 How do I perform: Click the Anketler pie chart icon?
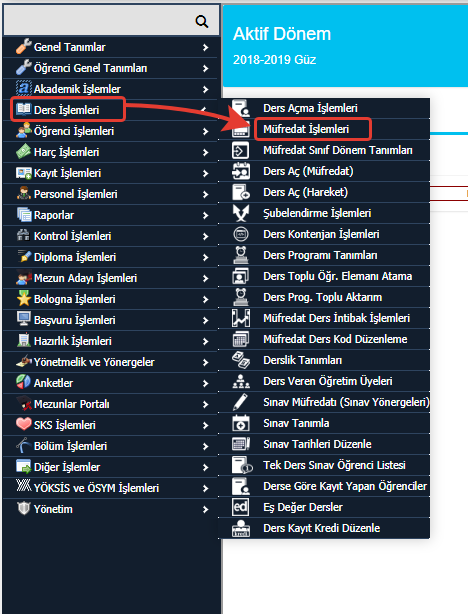(x=23, y=382)
